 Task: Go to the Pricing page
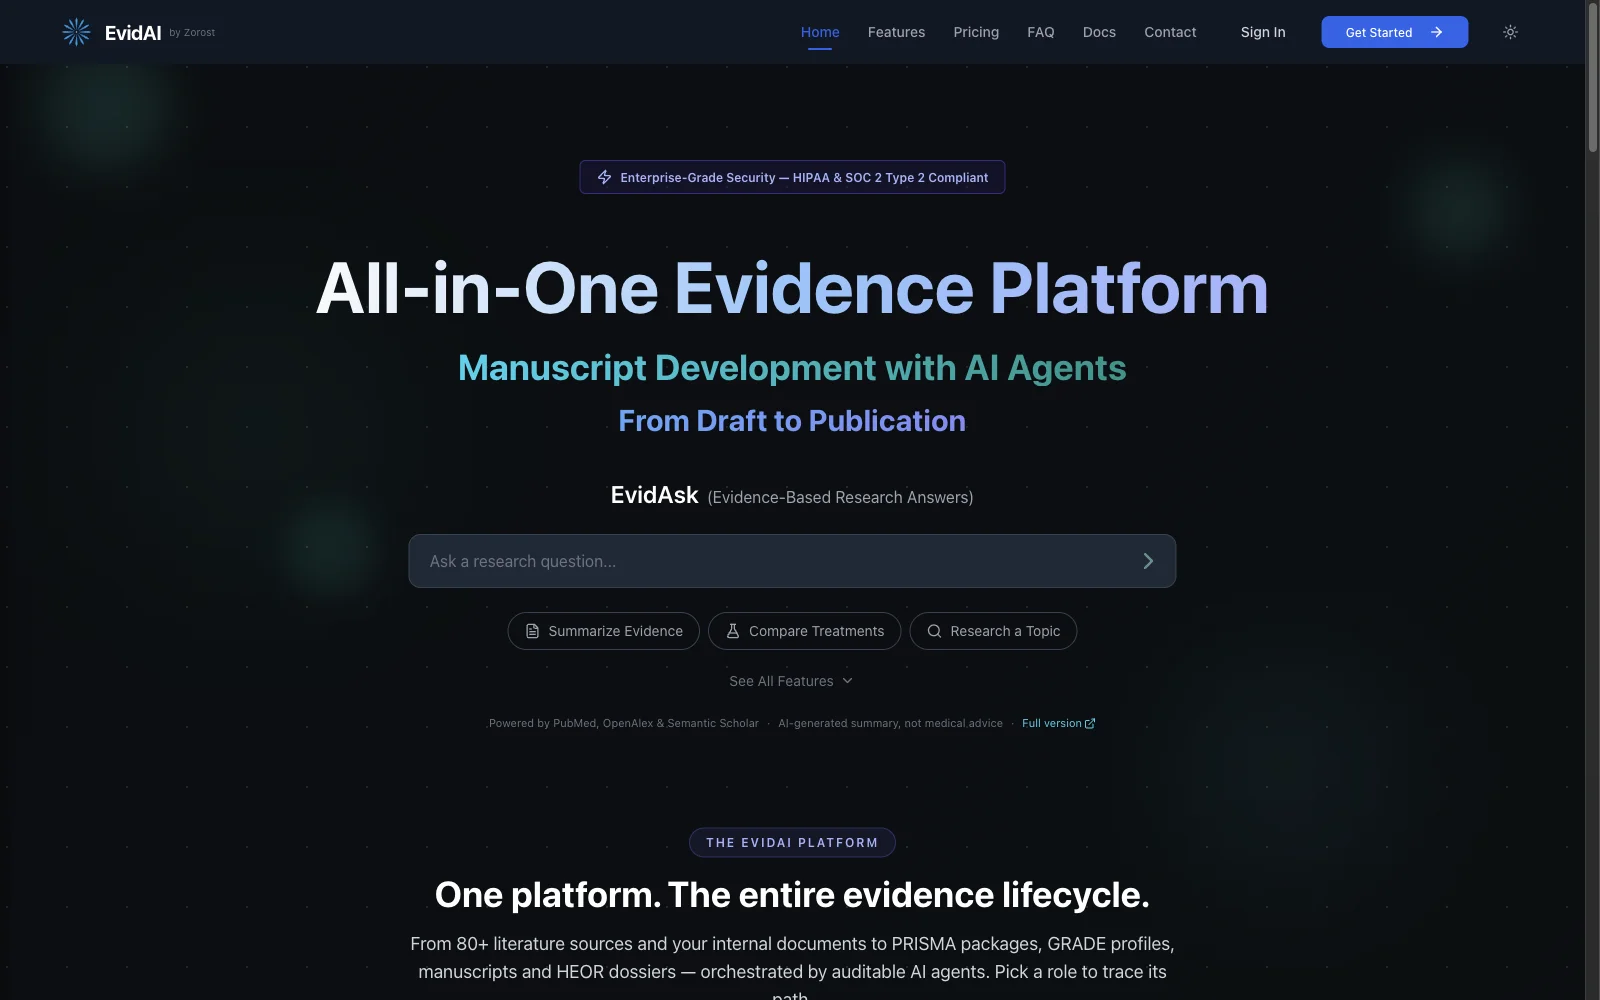[976, 32]
